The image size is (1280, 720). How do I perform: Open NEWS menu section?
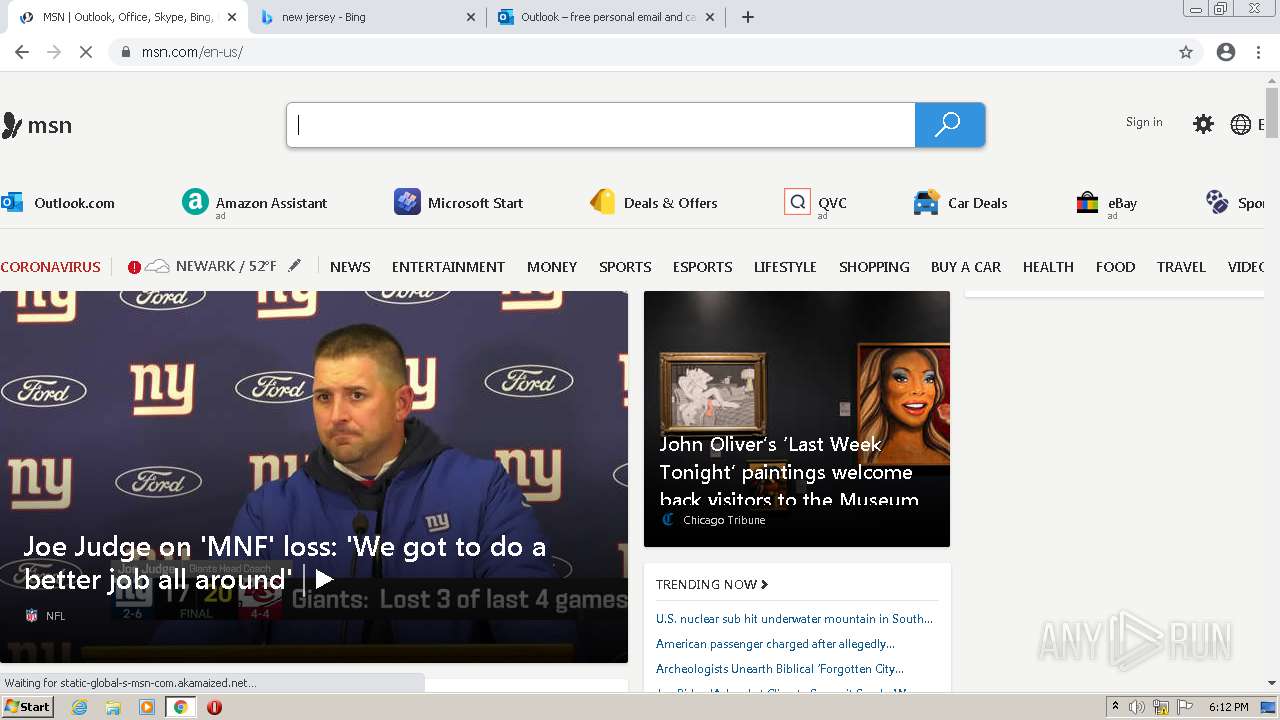point(350,267)
